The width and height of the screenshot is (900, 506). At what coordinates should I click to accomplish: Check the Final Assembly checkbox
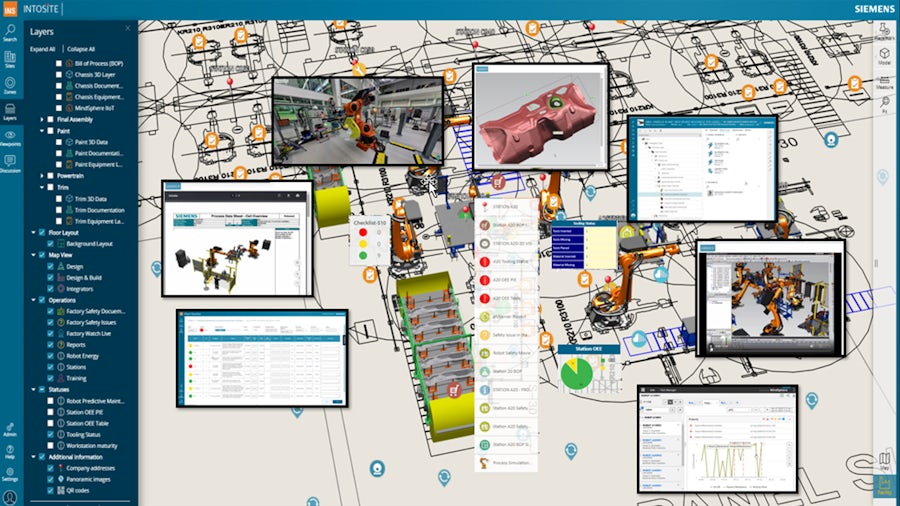(x=51, y=119)
